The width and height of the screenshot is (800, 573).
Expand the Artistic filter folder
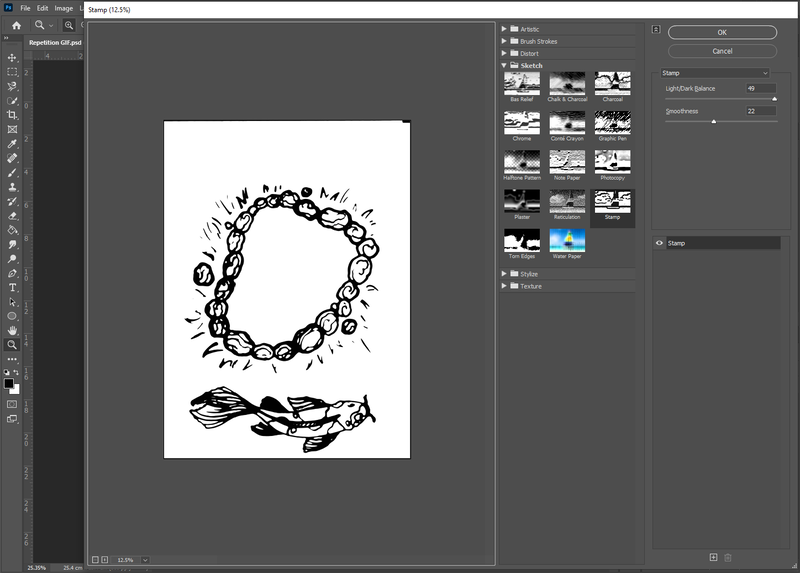click(504, 29)
